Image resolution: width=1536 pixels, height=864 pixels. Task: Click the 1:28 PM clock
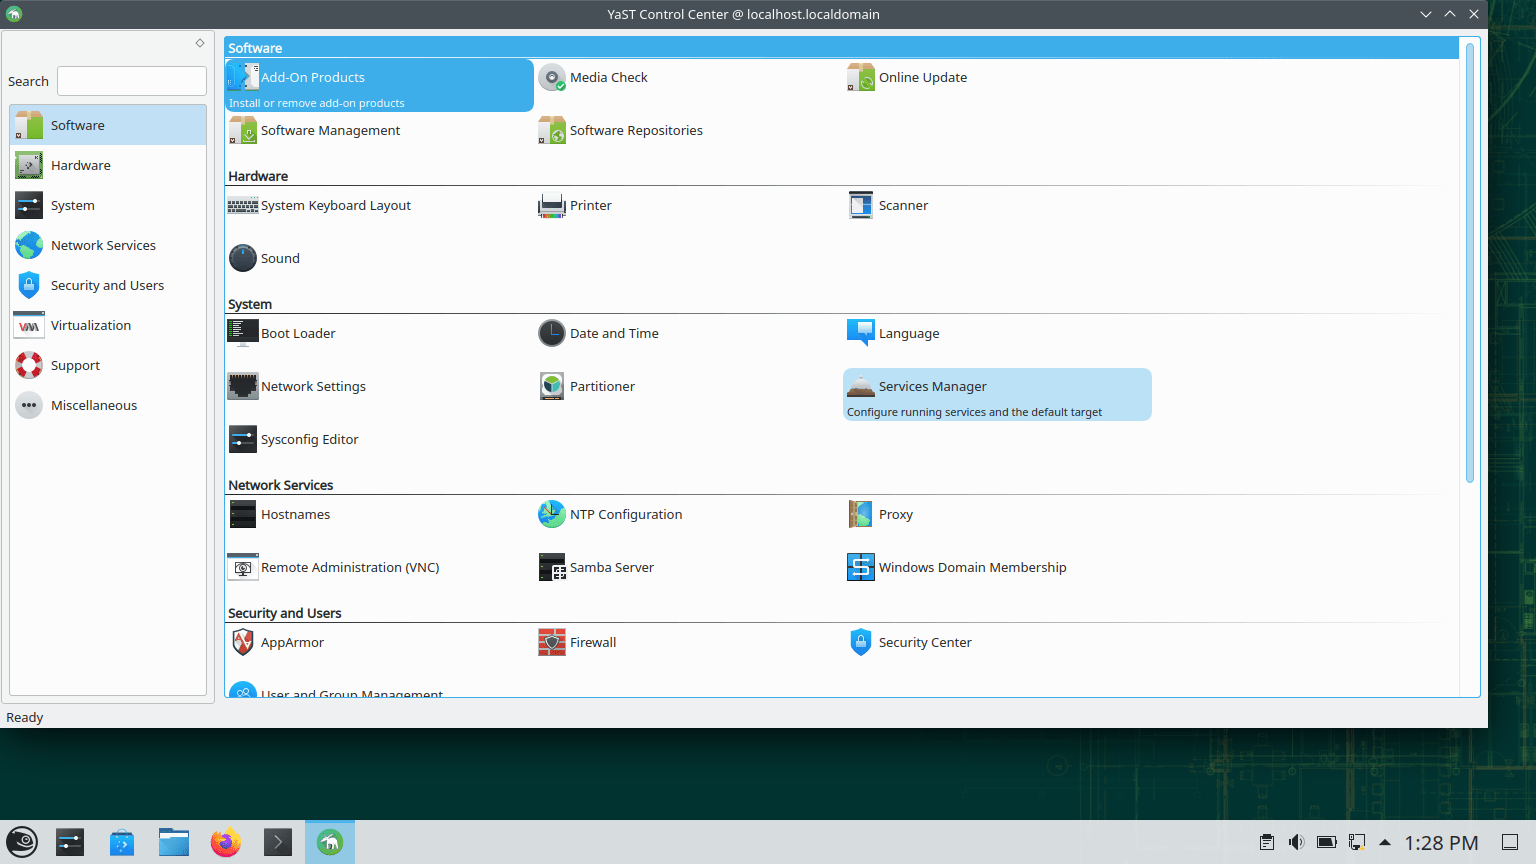pyautogui.click(x=1441, y=843)
